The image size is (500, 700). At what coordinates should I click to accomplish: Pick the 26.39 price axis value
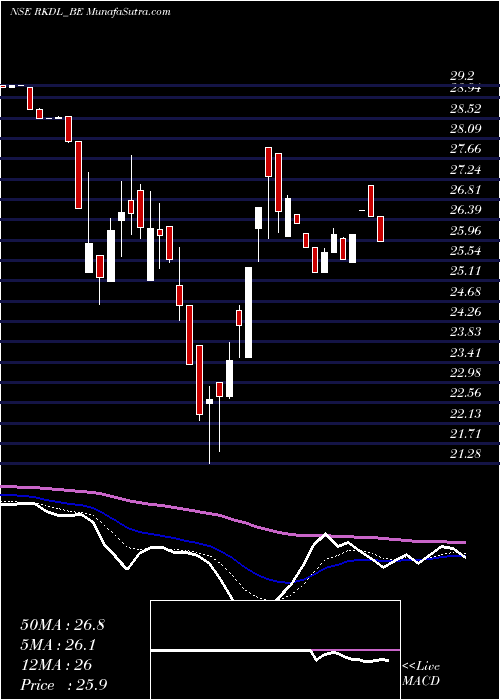click(x=466, y=210)
